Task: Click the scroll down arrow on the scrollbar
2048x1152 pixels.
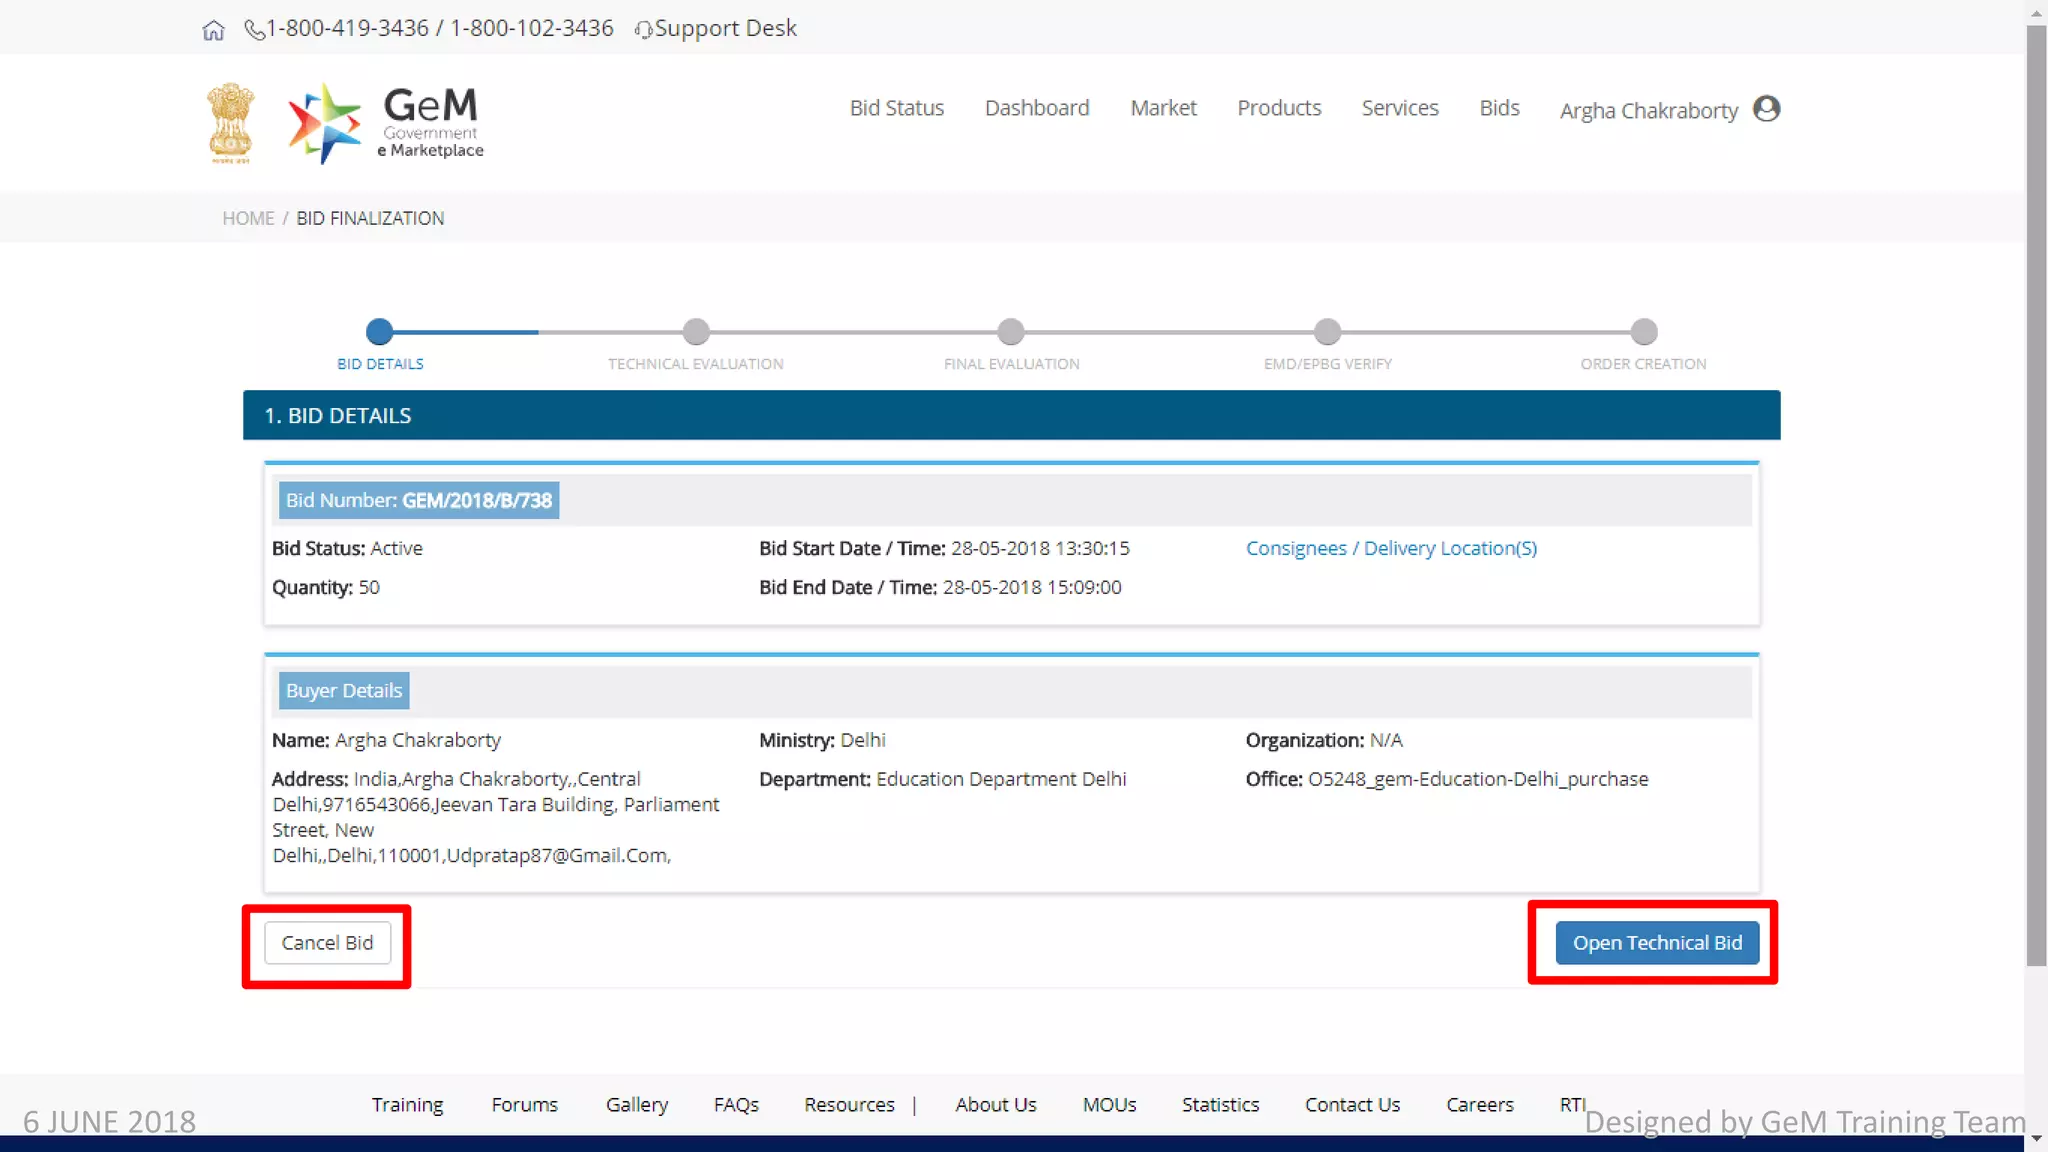Action: tap(2036, 1139)
